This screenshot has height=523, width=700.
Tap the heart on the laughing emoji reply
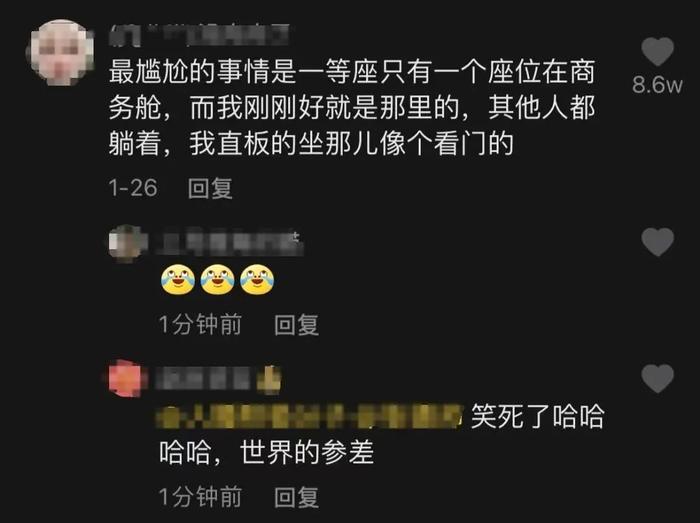(x=657, y=242)
